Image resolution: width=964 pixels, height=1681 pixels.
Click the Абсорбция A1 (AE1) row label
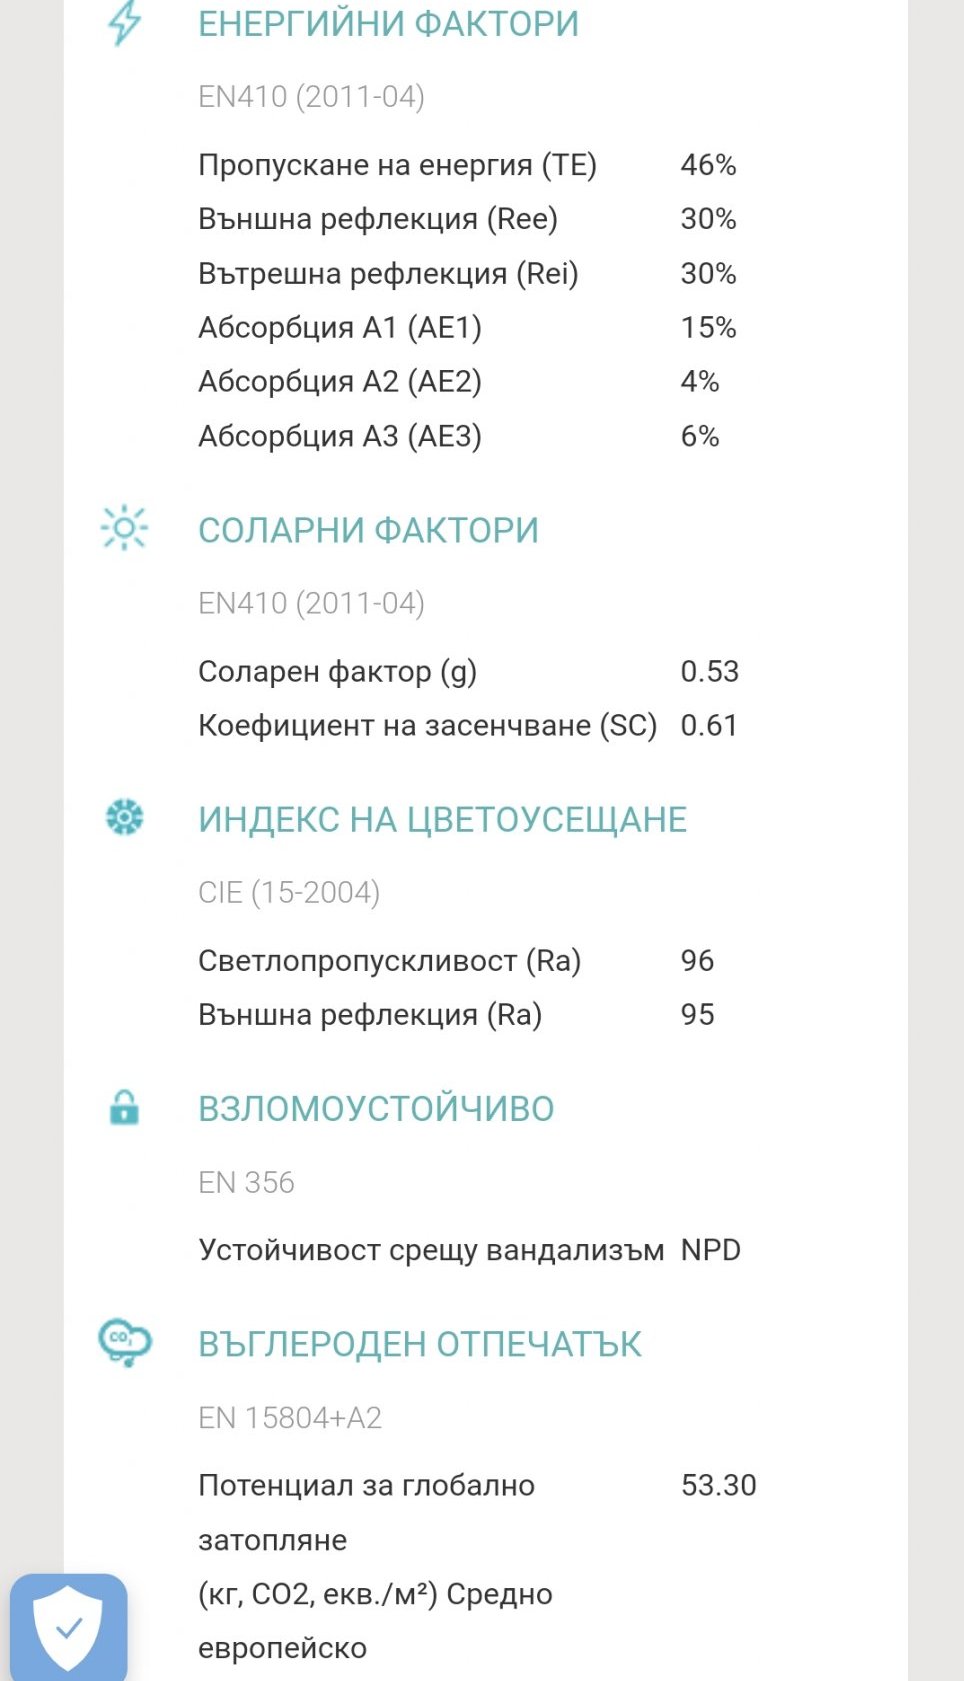tap(340, 327)
